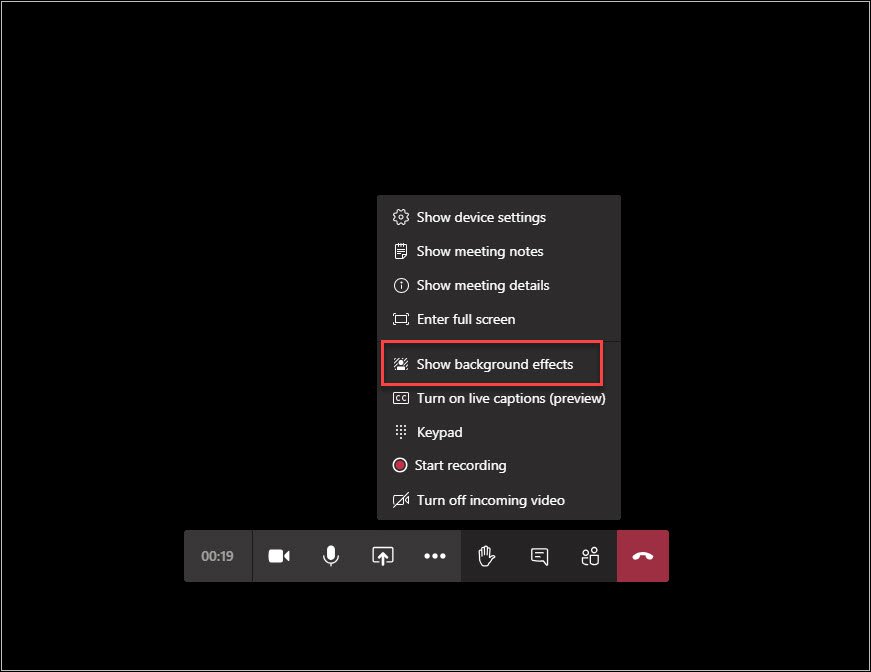The width and height of the screenshot is (871, 672).
Task: Choose Show background effects
Action: point(498,364)
